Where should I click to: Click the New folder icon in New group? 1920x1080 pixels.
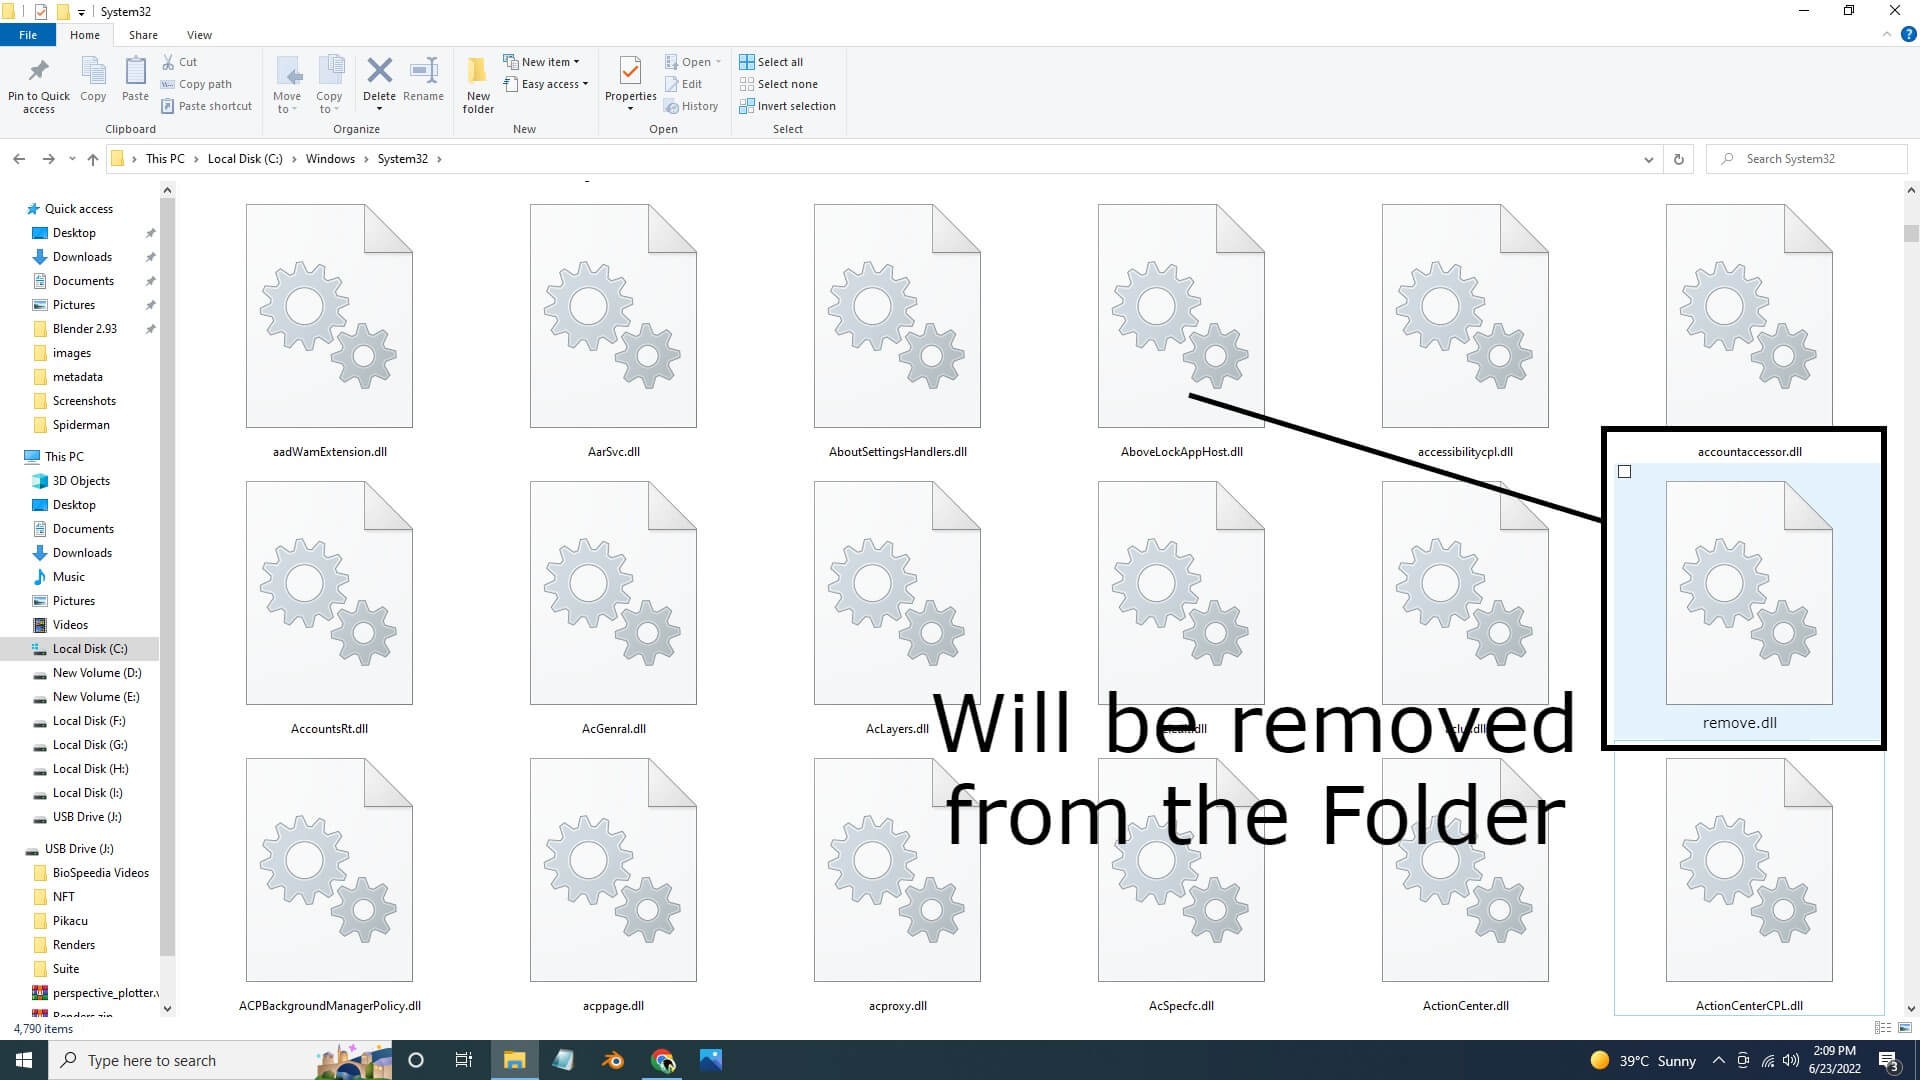[x=477, y=83]
